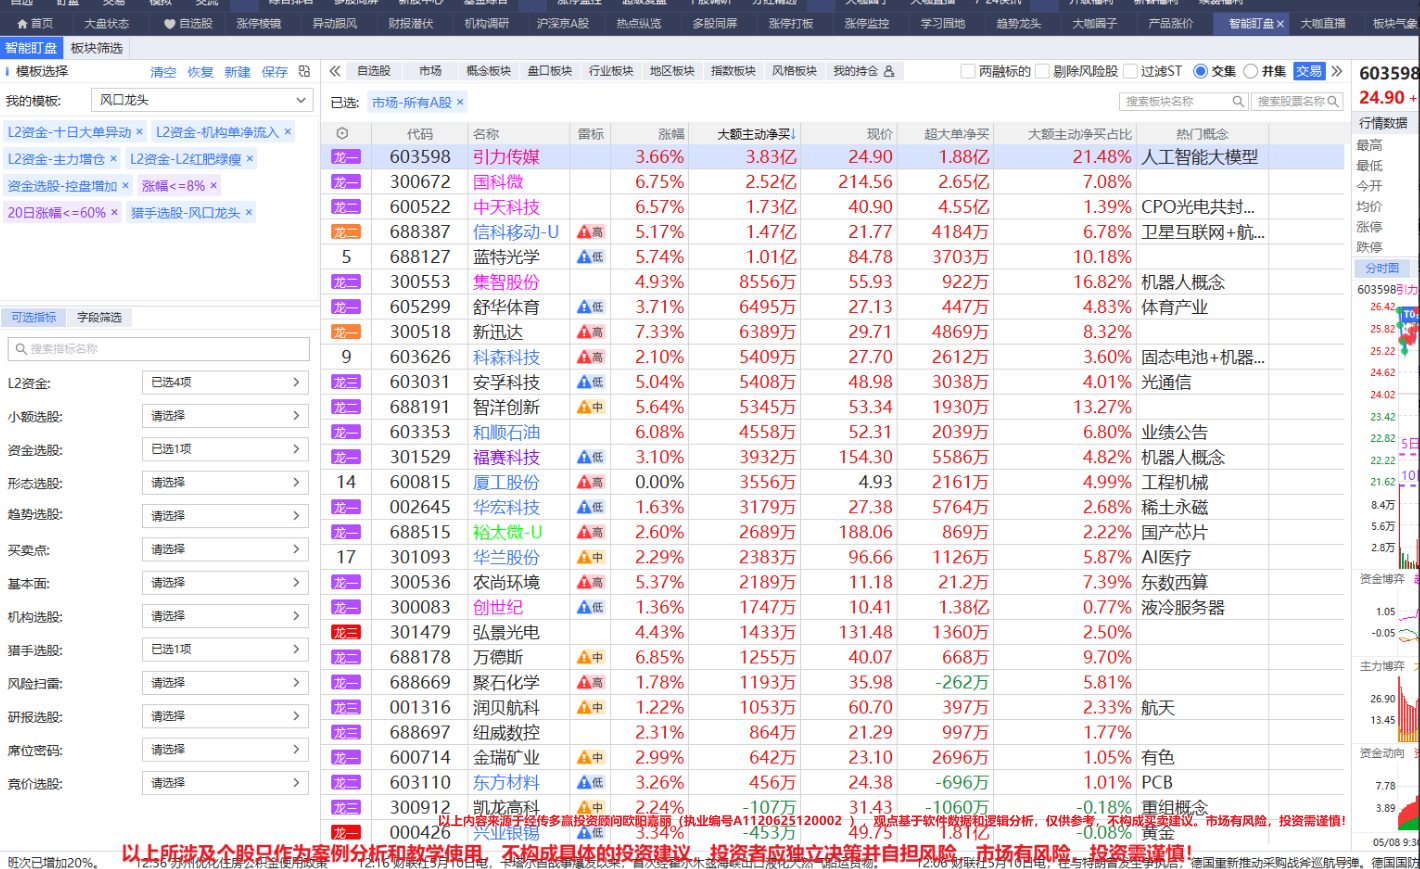This screenshot has height=869, width=1420.
Task: Collapse panel with the double left chevron
Action: pyautogui.click(x=335, y=71)
